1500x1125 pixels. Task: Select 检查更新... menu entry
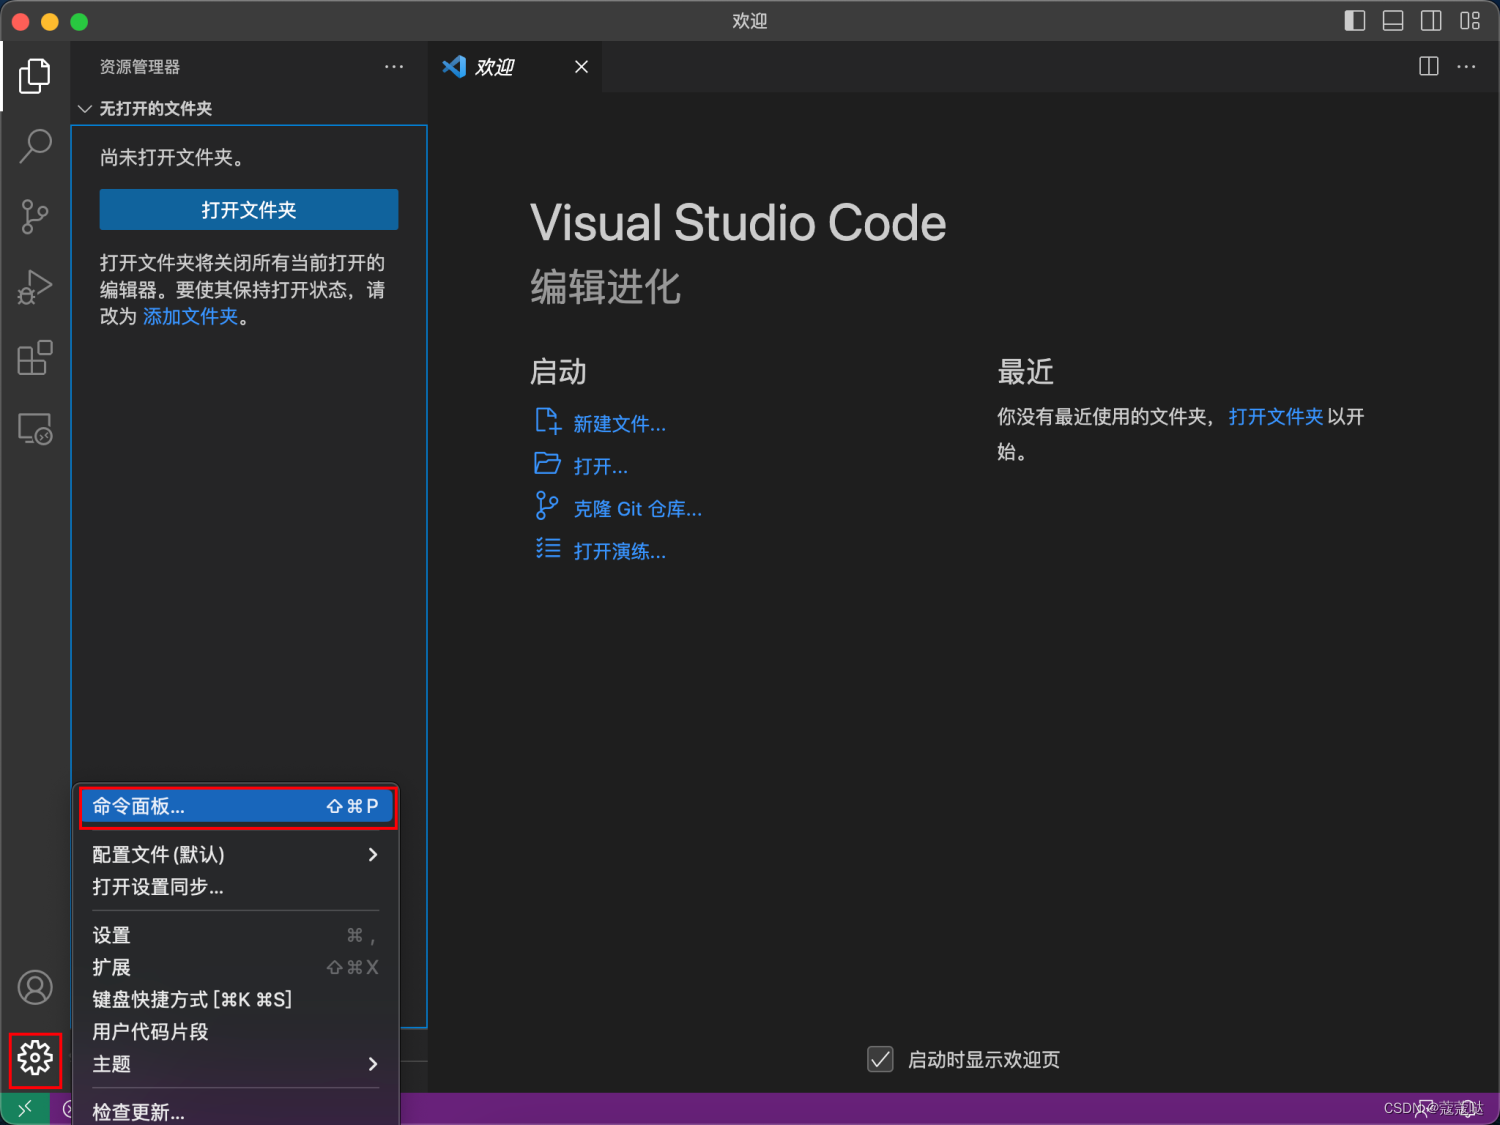click(236, 1112)
